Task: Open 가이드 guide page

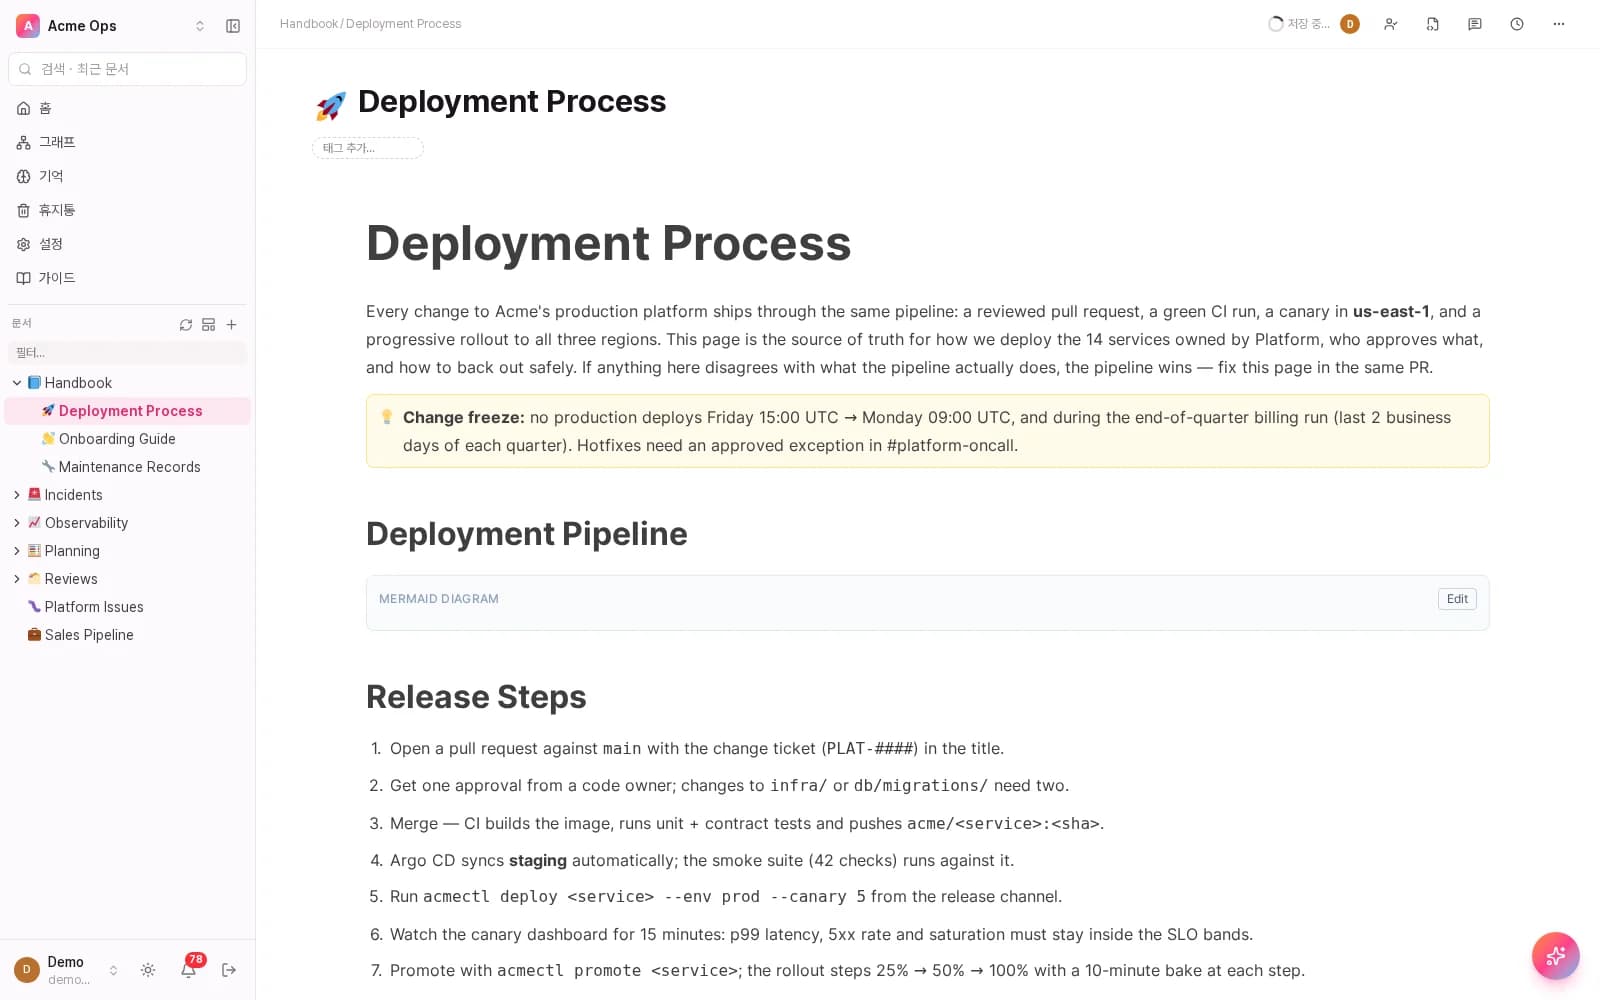Action: tap(128, 278)
